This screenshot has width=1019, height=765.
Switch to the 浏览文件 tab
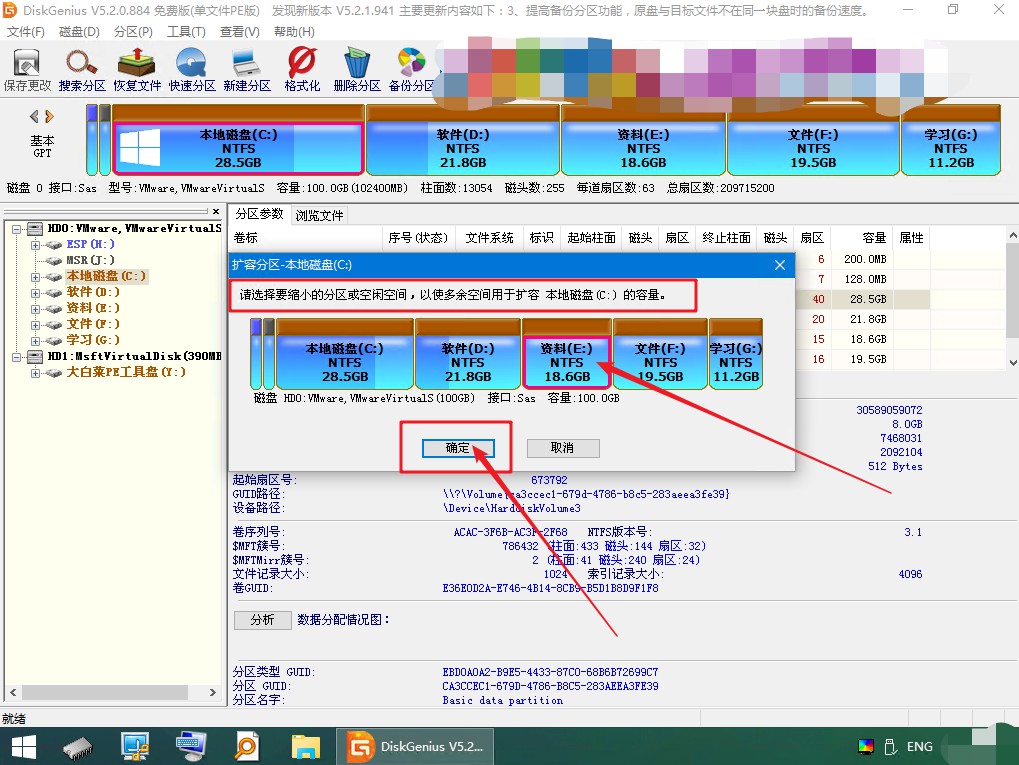pyautogui.click(x=319, y=215)
